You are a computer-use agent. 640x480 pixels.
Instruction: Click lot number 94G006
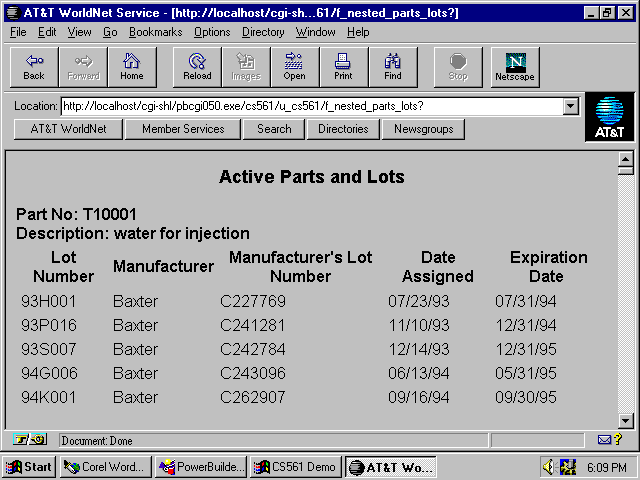49,373
